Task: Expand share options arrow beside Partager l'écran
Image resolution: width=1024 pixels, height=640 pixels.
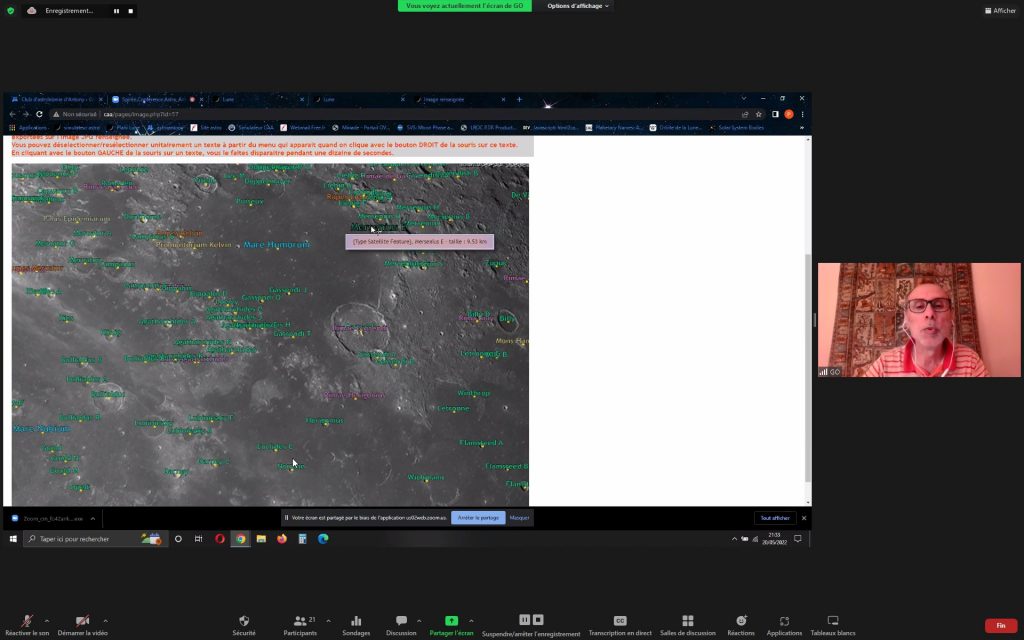Action: [x=471, y=620]
